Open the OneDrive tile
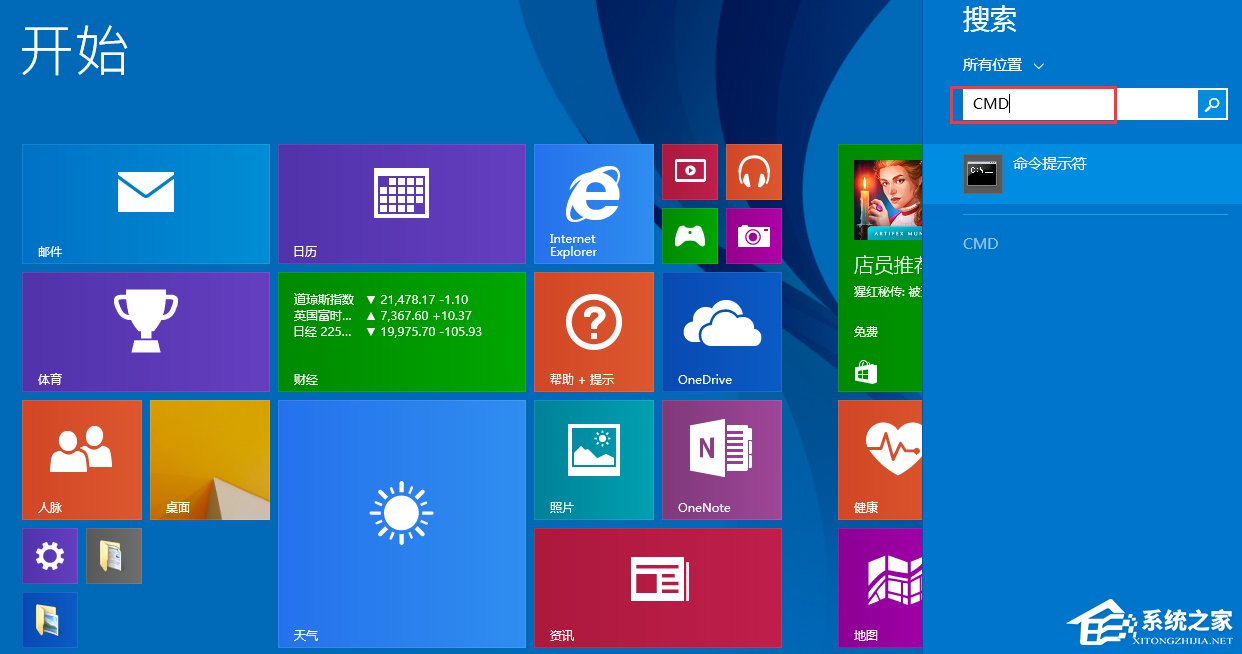The width and height of the screenshot is (1242, 654). click(x=721, y=331)
